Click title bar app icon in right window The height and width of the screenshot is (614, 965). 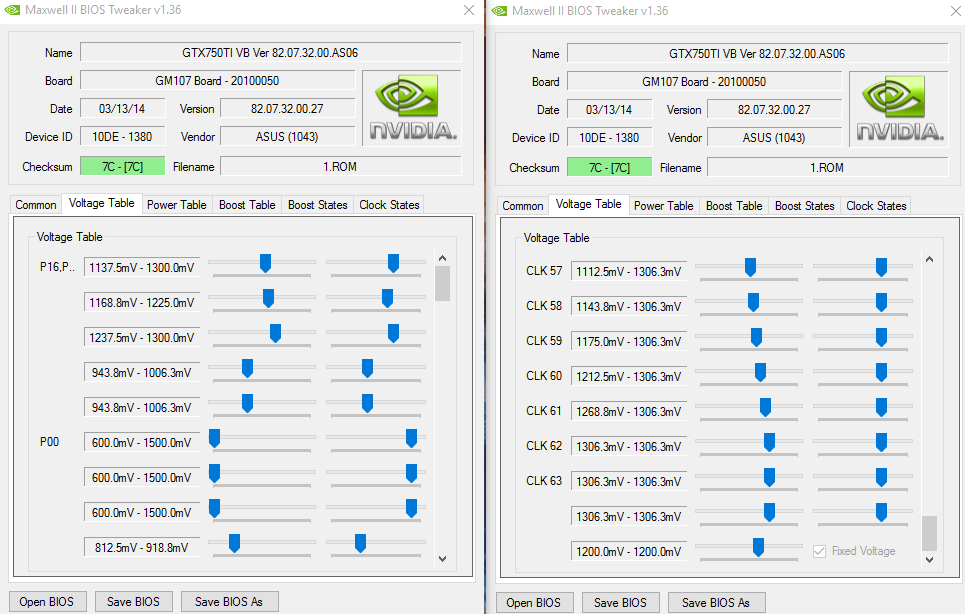499,10
